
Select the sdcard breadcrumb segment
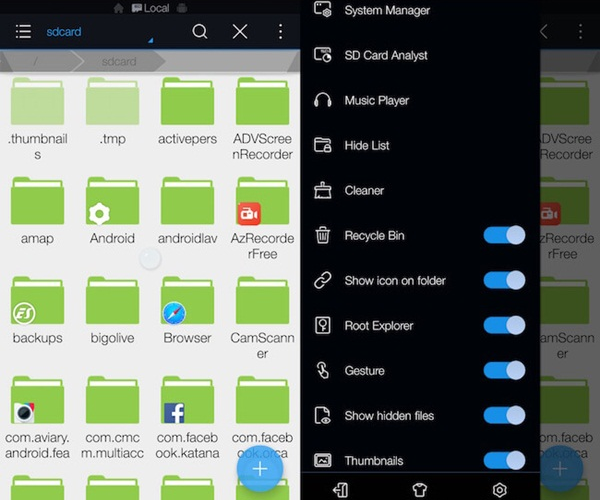coord(119,61)
